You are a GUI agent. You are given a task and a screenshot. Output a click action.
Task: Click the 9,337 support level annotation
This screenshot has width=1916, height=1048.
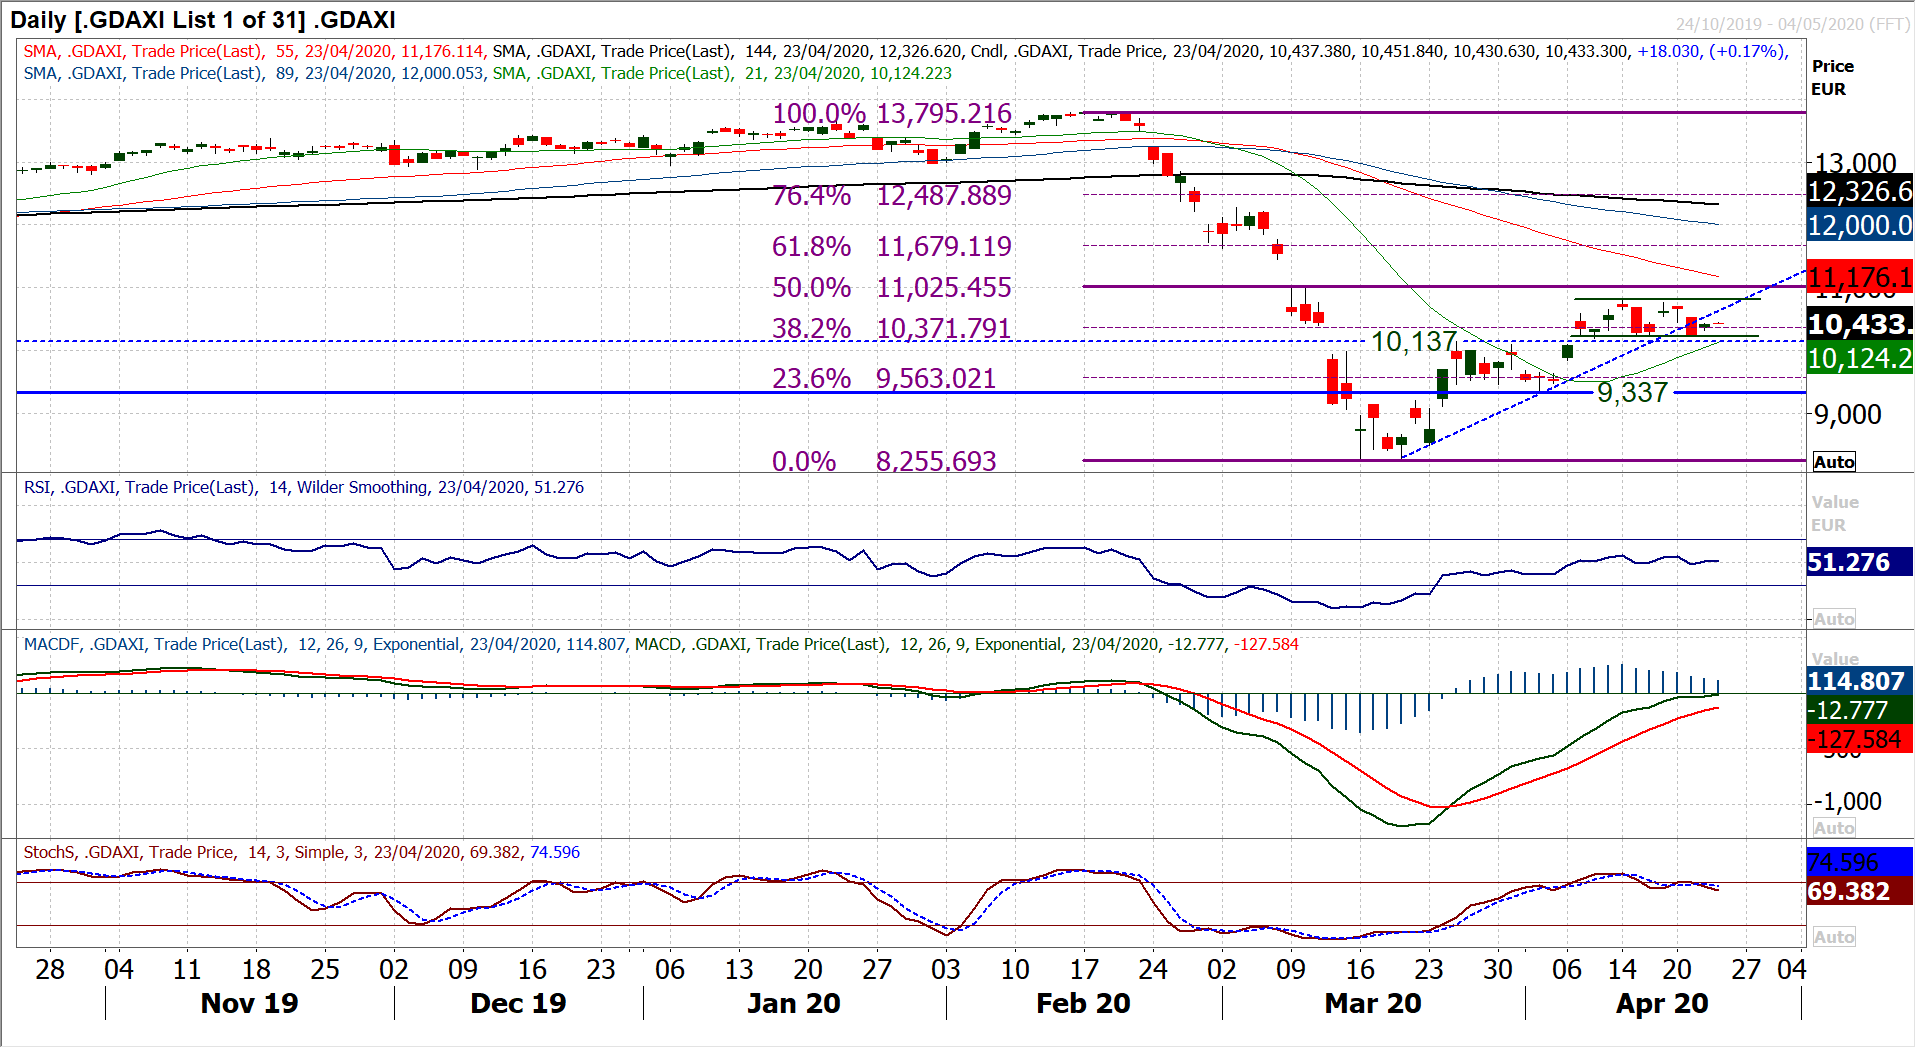pos(1632,392)
